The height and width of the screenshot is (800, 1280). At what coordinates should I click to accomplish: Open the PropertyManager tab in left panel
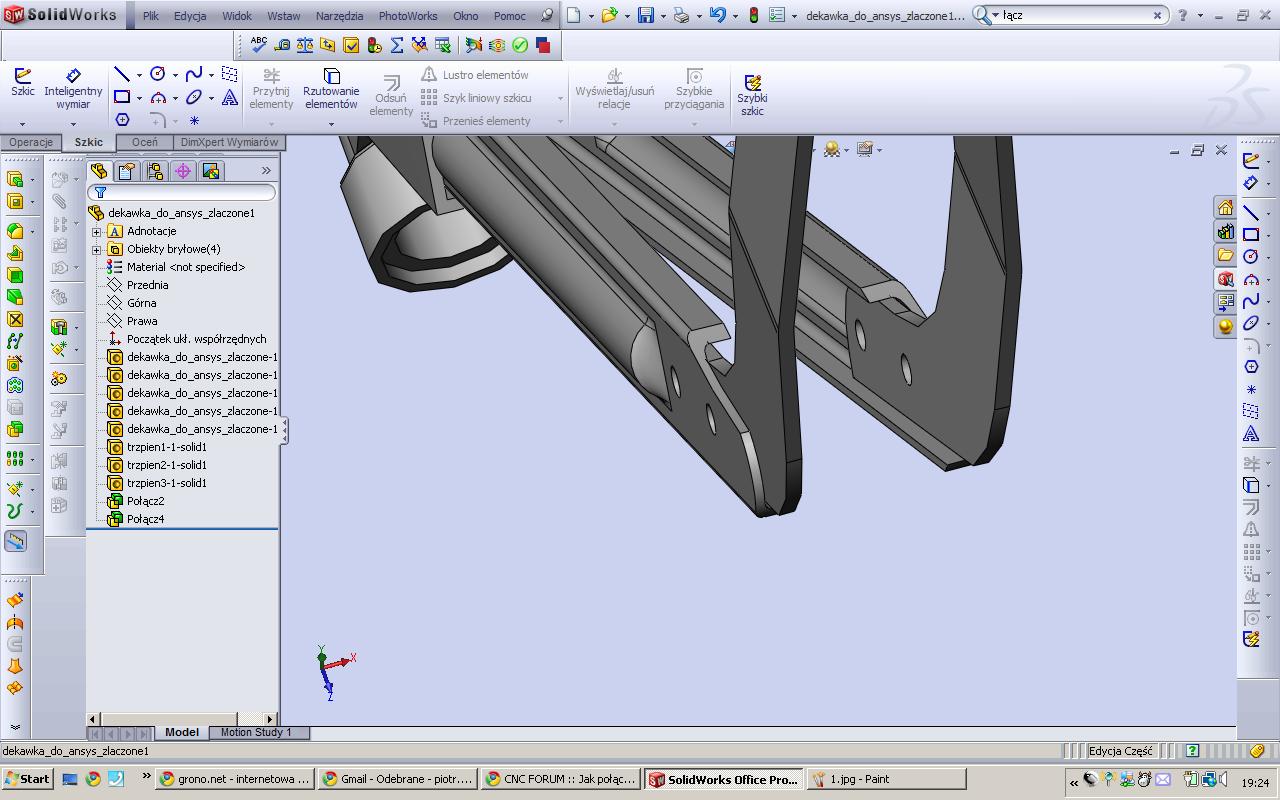tap(126, 171)
